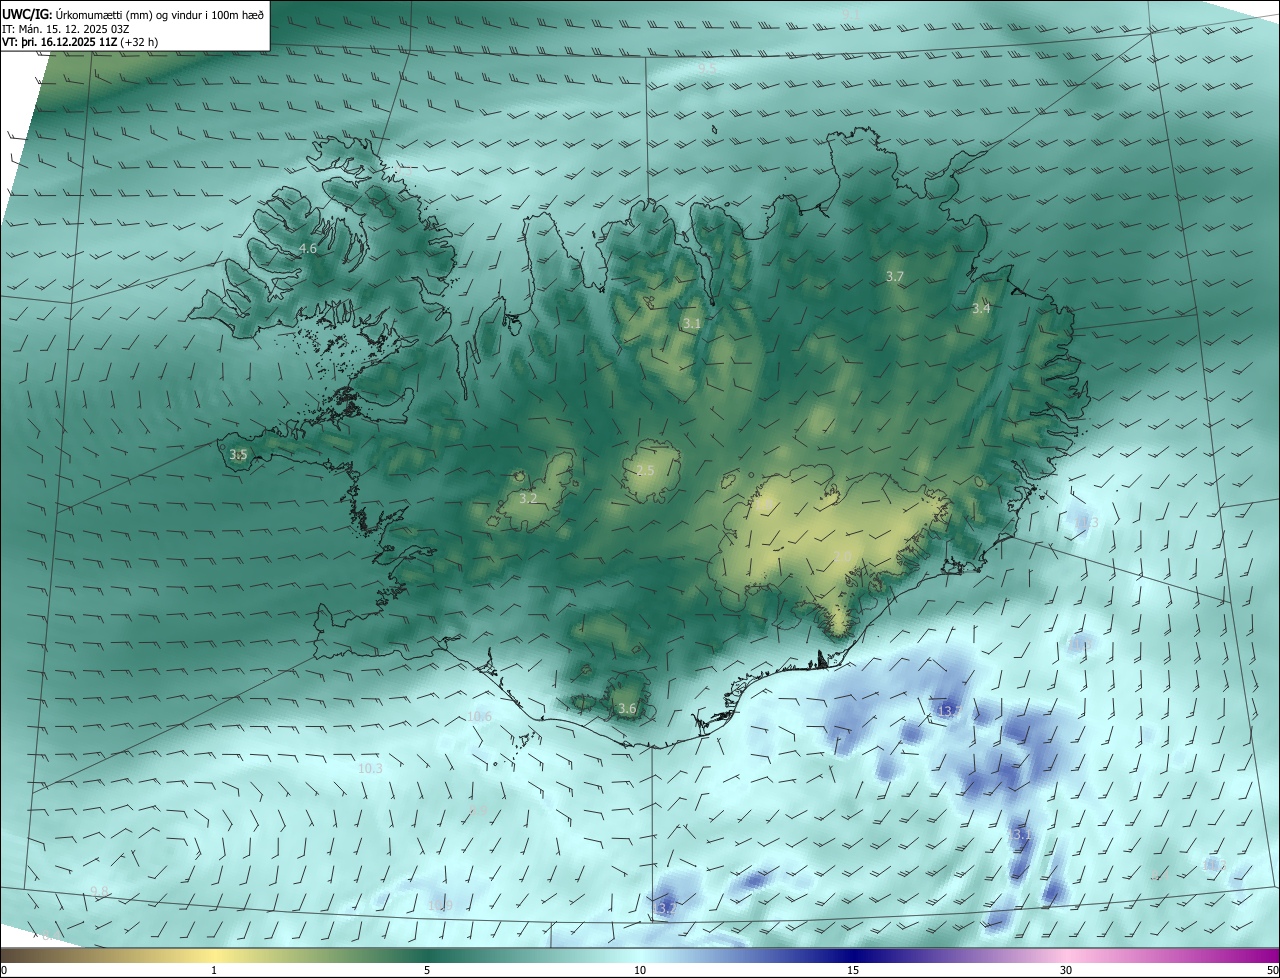
Task: Select the colour scale tick label 10
Action: click(640, 971)
